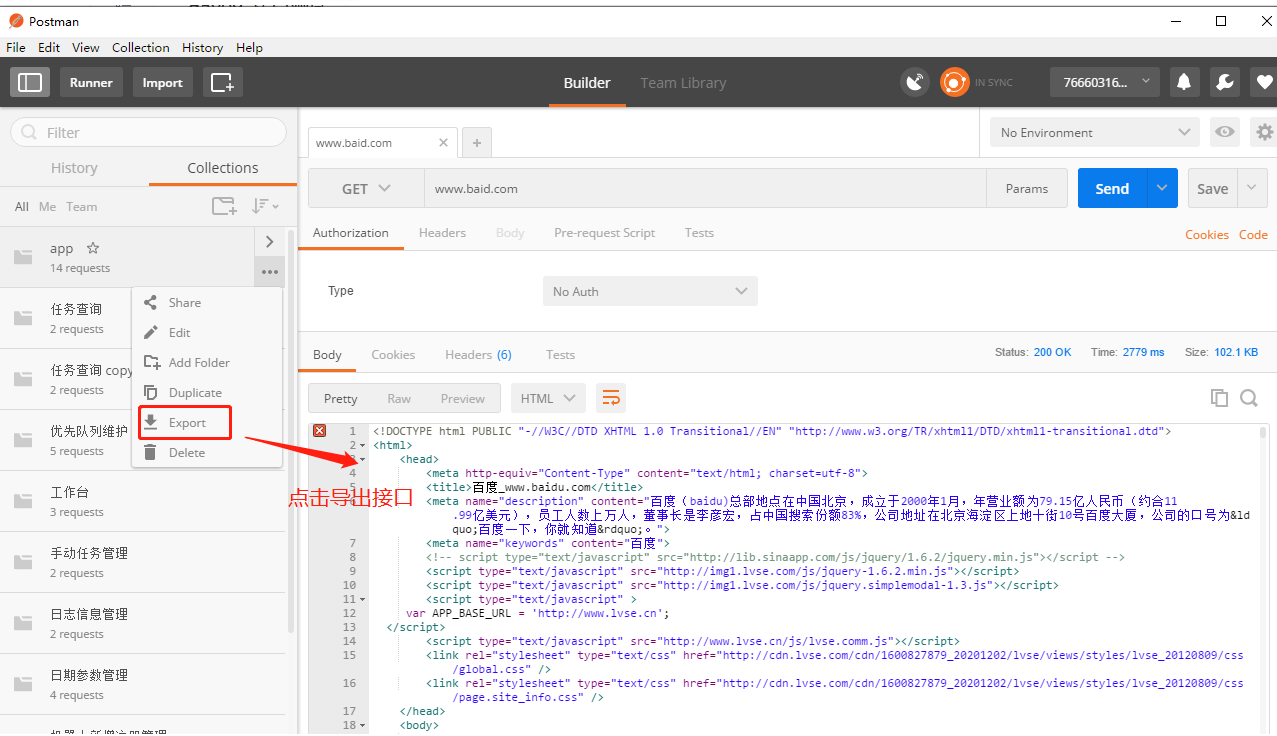
Task: Search within response body icon
Action: 1249,398
